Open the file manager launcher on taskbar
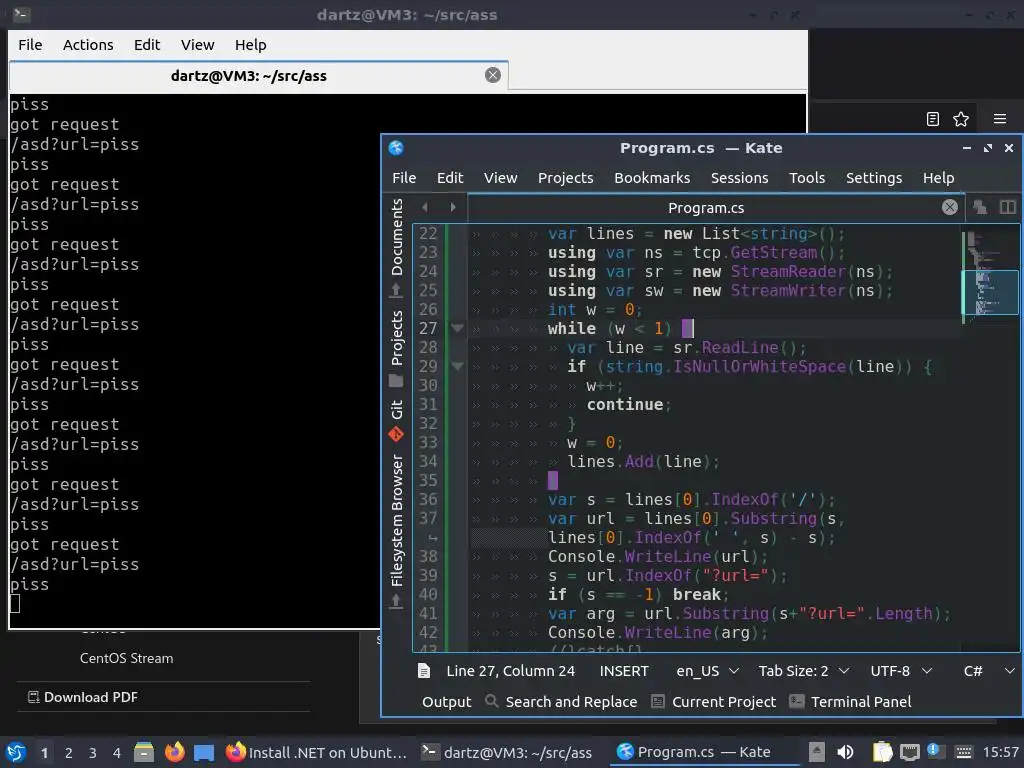 click(144, 752)
